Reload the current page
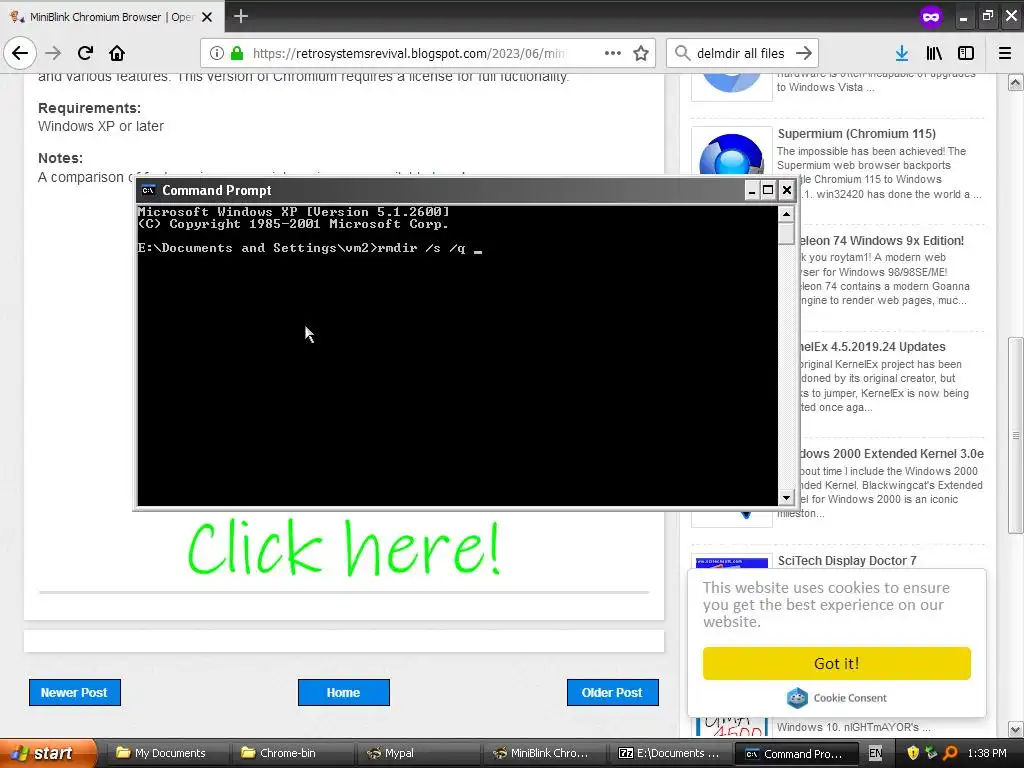Image resolution: width=1024 pixels, height=768 pixels. pos(85,53)
